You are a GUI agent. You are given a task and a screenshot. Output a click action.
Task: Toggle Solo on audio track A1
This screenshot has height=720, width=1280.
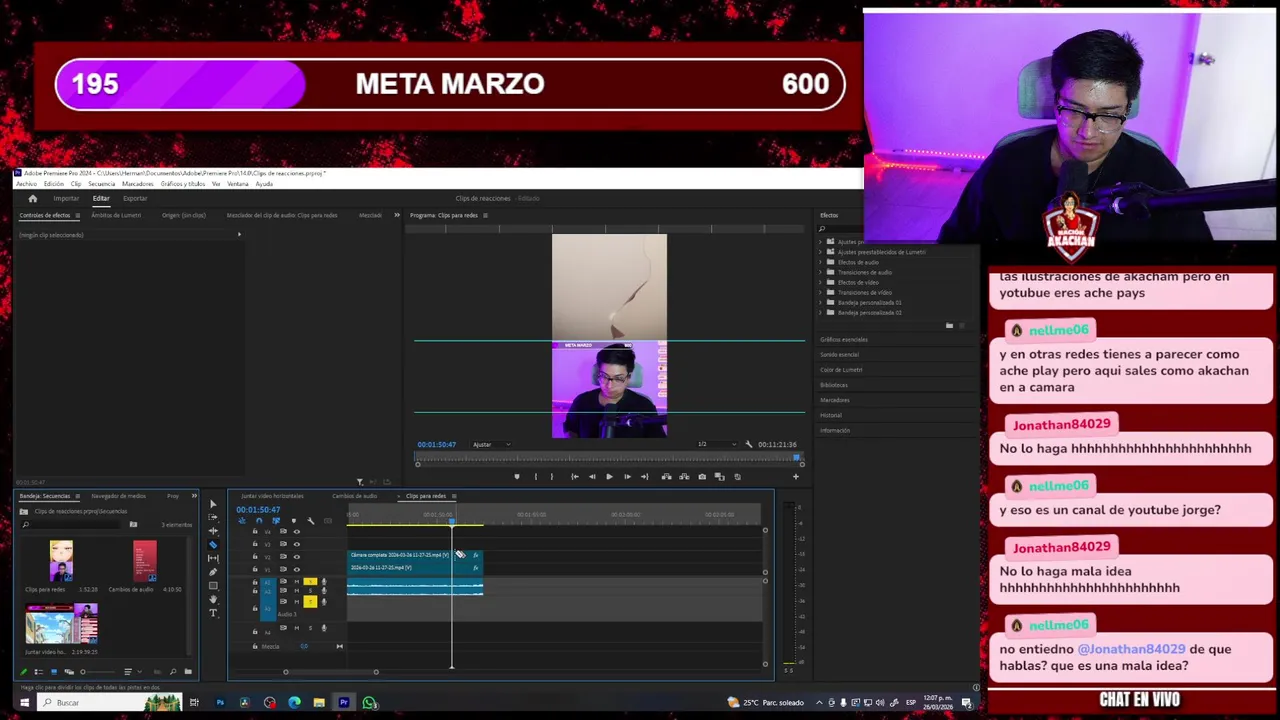point(310,581)
